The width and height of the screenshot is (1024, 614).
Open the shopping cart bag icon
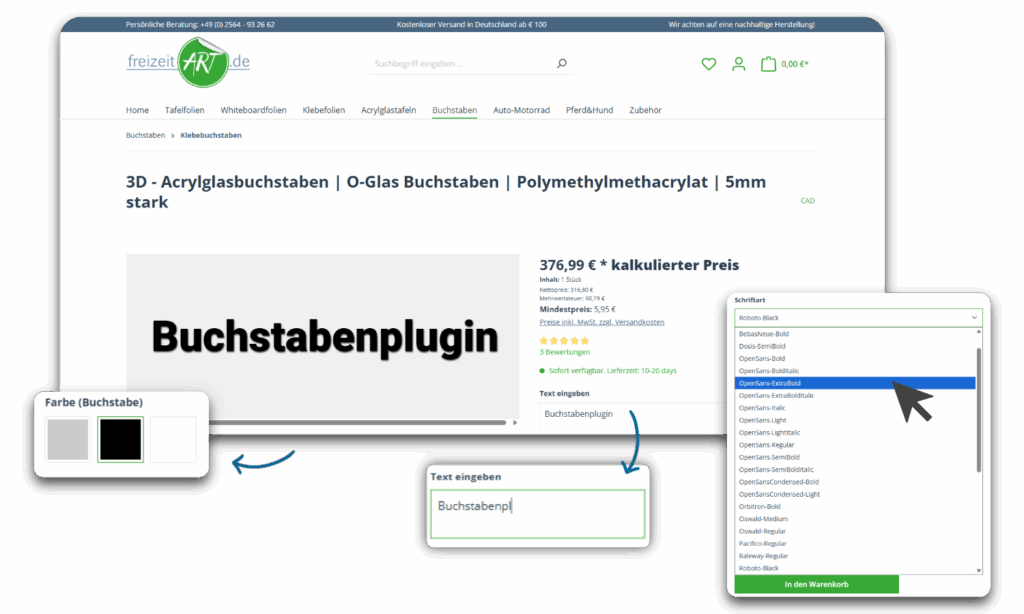[x=768, y=63]
